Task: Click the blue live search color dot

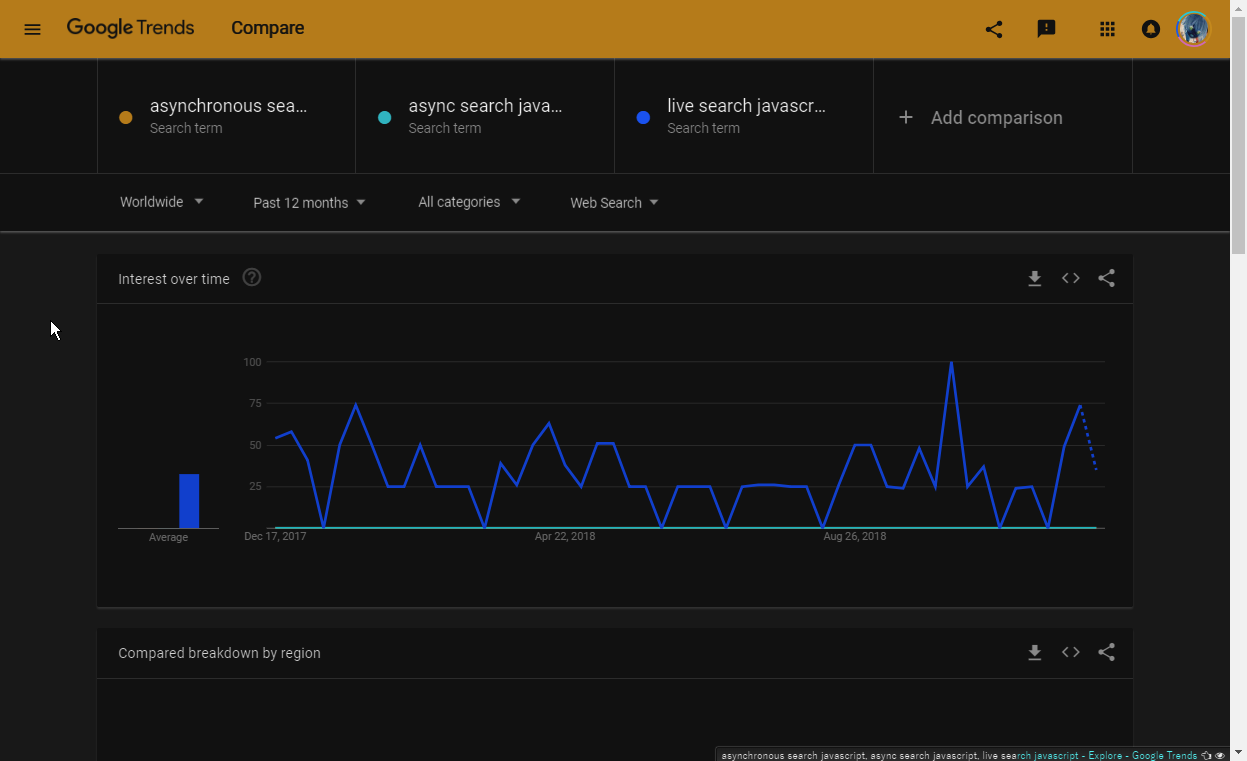Action: pos(644,118)
